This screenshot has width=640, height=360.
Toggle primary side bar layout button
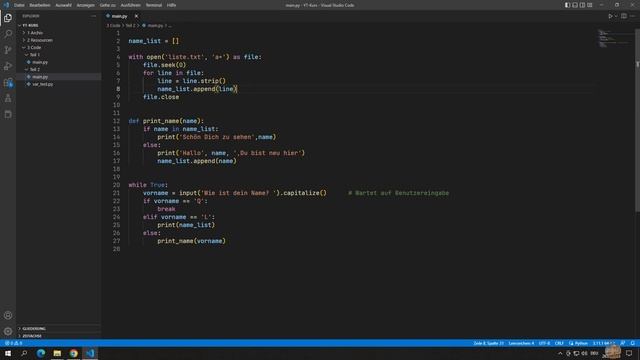coord(567,5)
